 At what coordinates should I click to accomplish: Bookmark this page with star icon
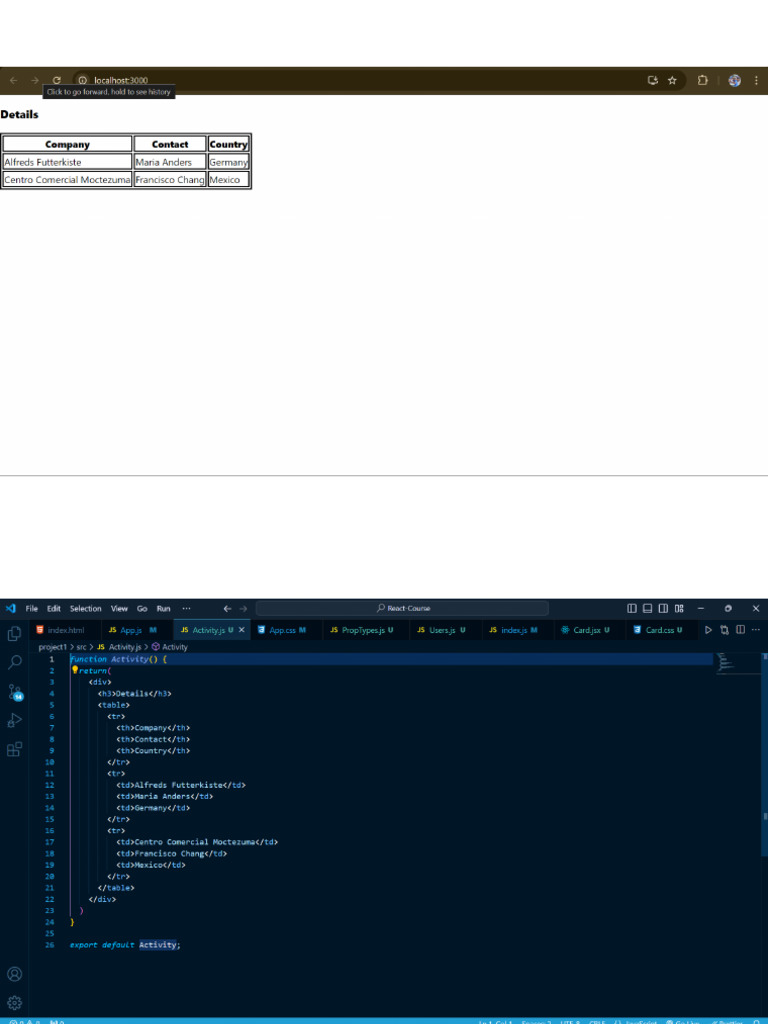pos(672,80)
